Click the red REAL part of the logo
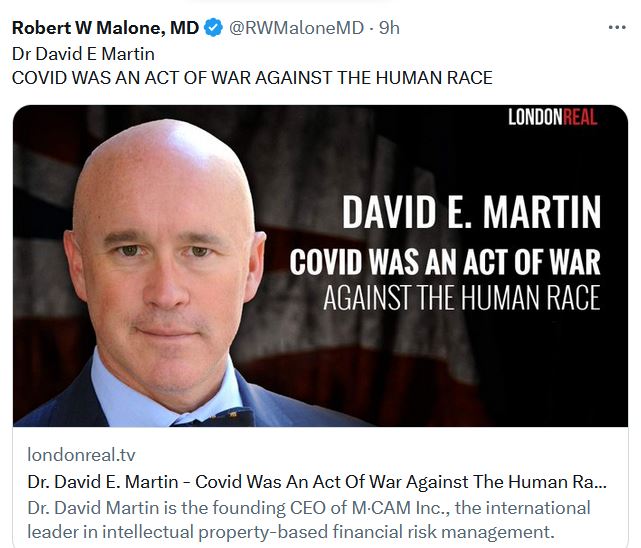The width and height of the screenshot is (641, 548). 580,117
